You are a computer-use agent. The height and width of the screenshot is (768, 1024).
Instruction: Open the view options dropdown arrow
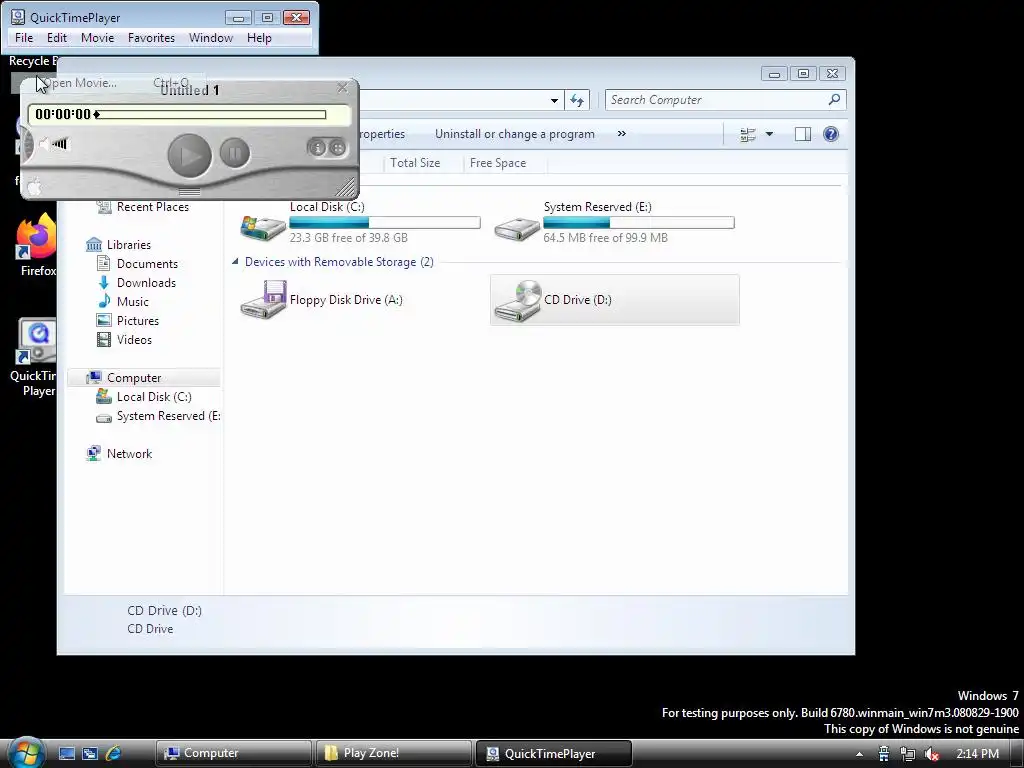(769, 135)
